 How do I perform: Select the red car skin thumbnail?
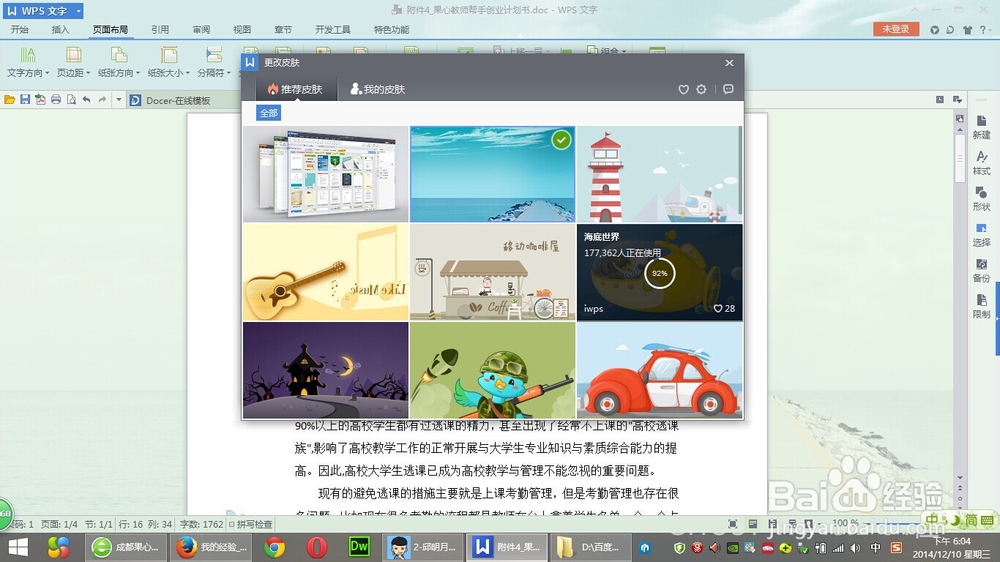point(659,370)
